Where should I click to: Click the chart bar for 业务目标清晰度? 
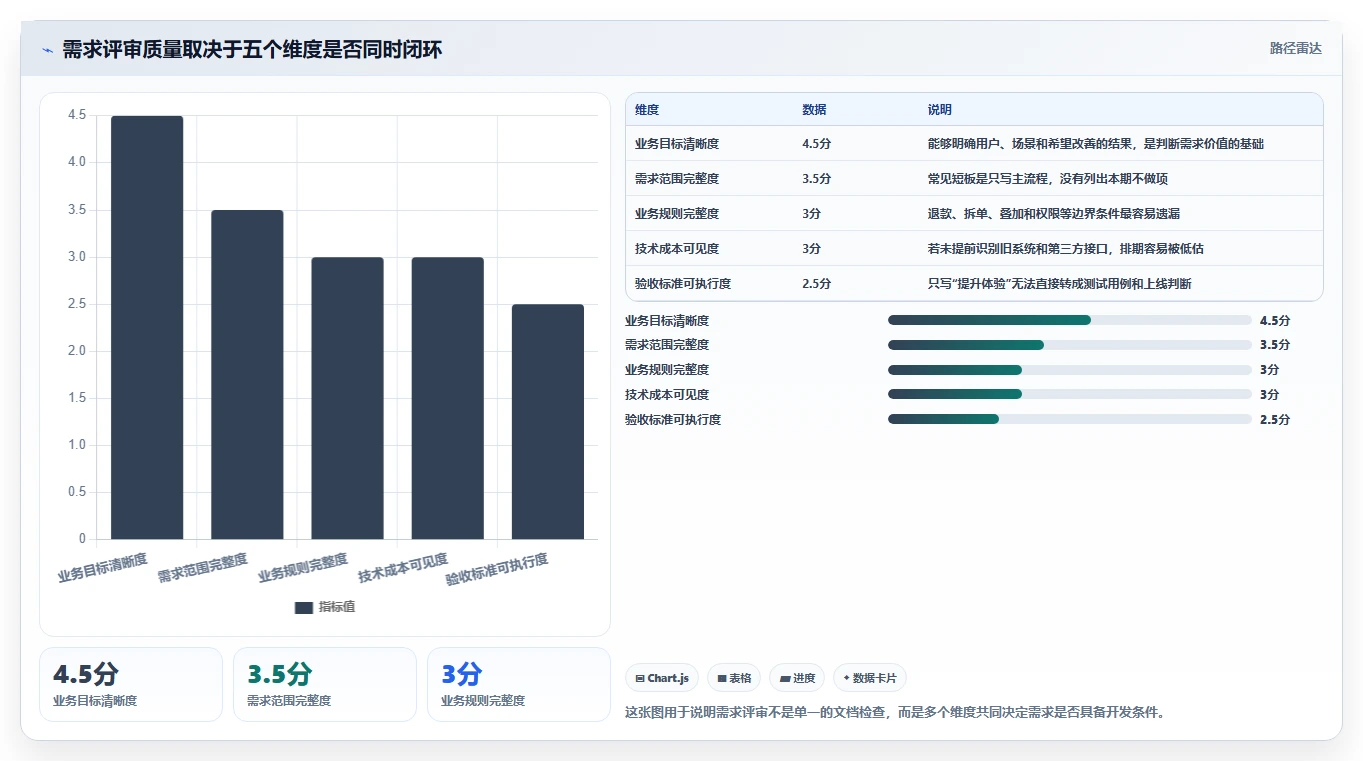[x=147, y=327]
